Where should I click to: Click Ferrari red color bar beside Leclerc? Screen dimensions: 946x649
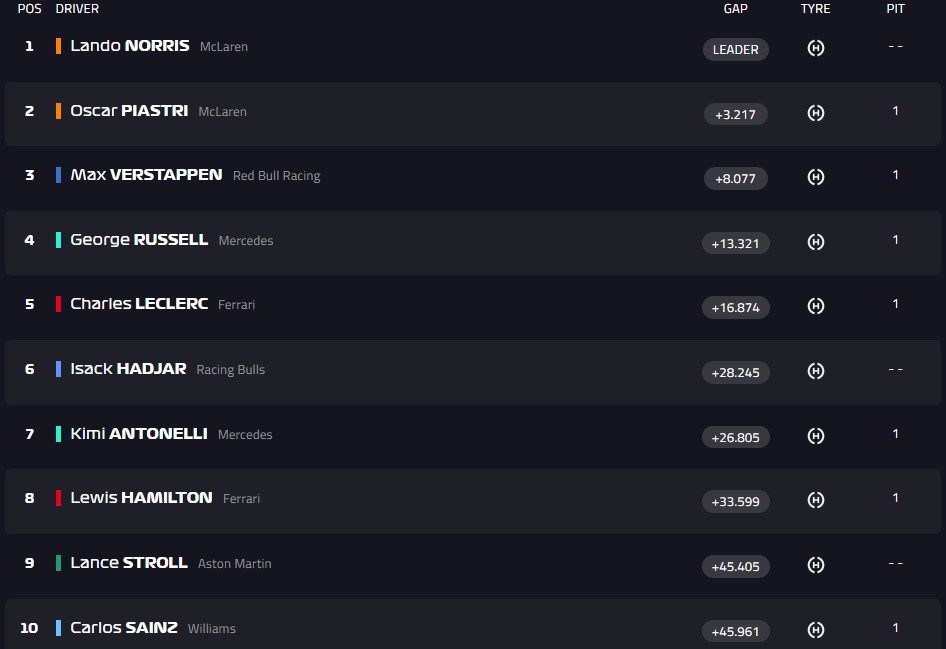[59, 304]
